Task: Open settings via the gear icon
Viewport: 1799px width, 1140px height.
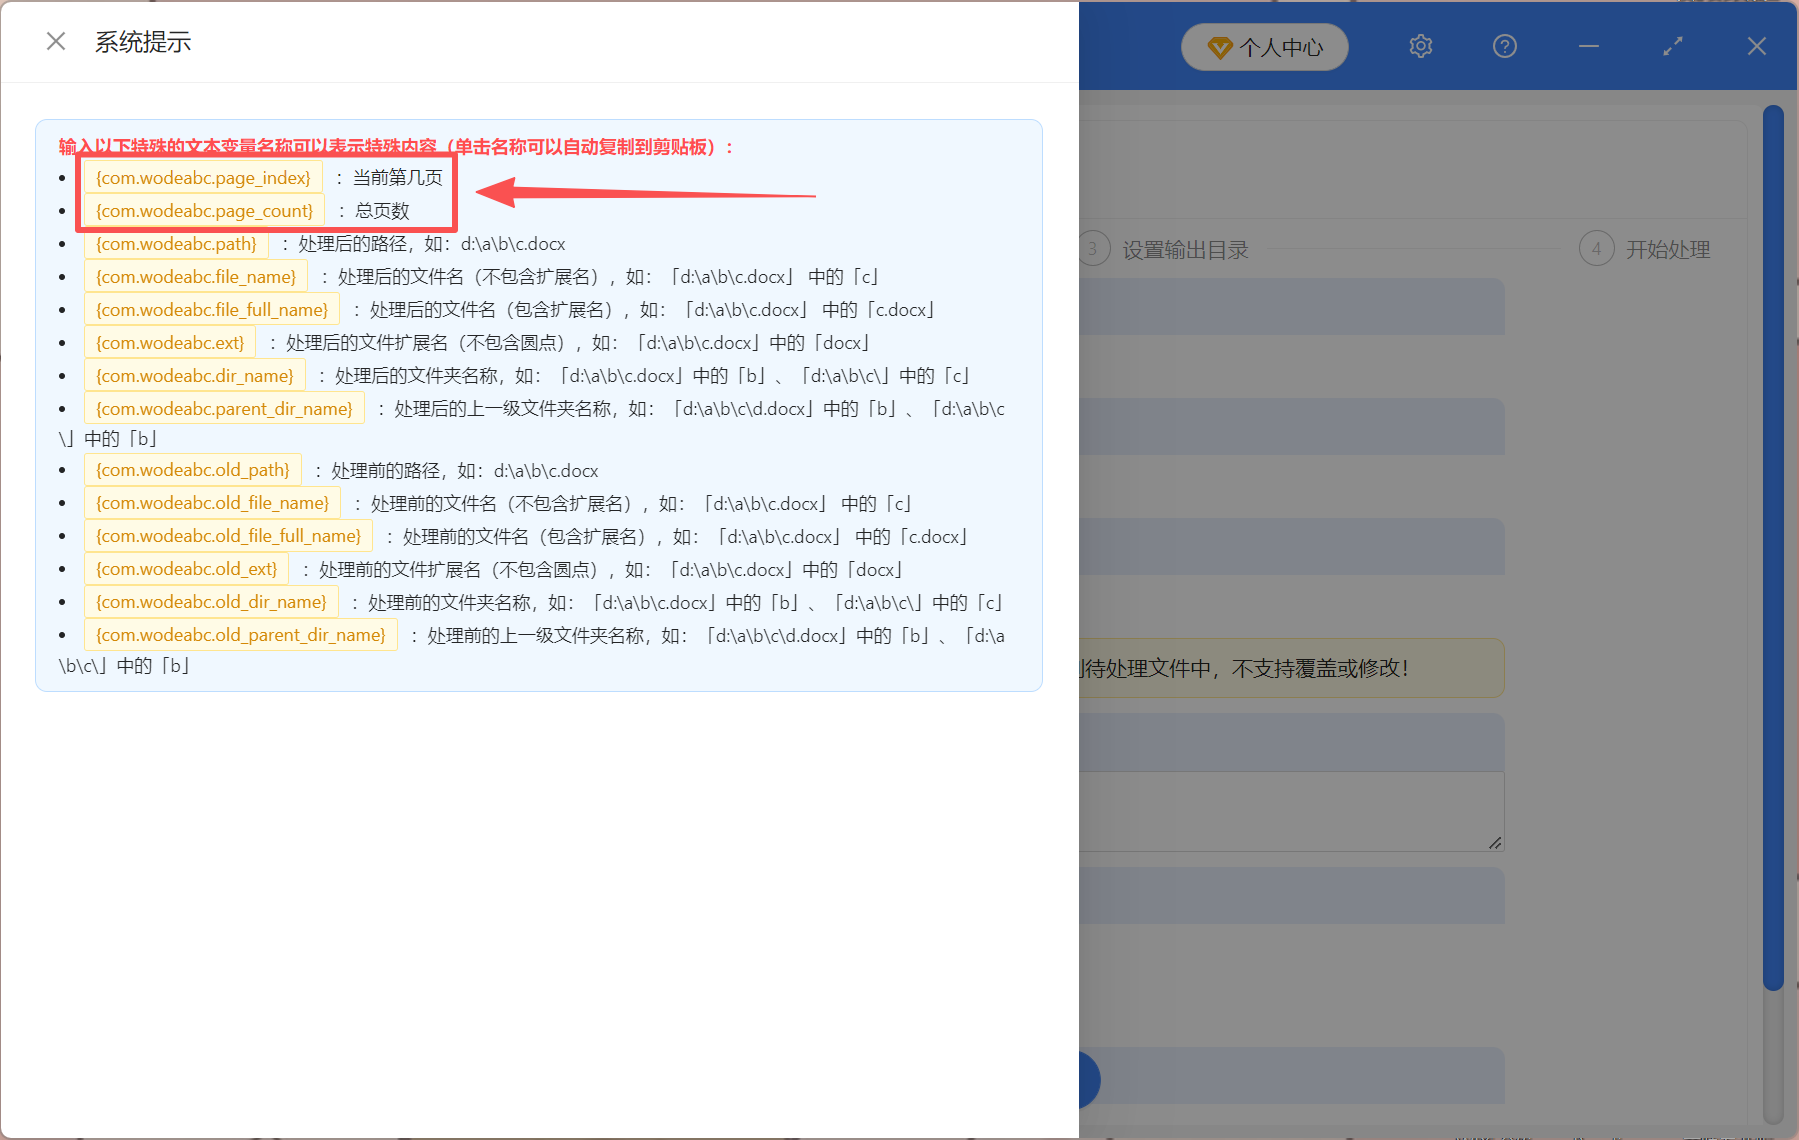Action: click(1420, 46)
